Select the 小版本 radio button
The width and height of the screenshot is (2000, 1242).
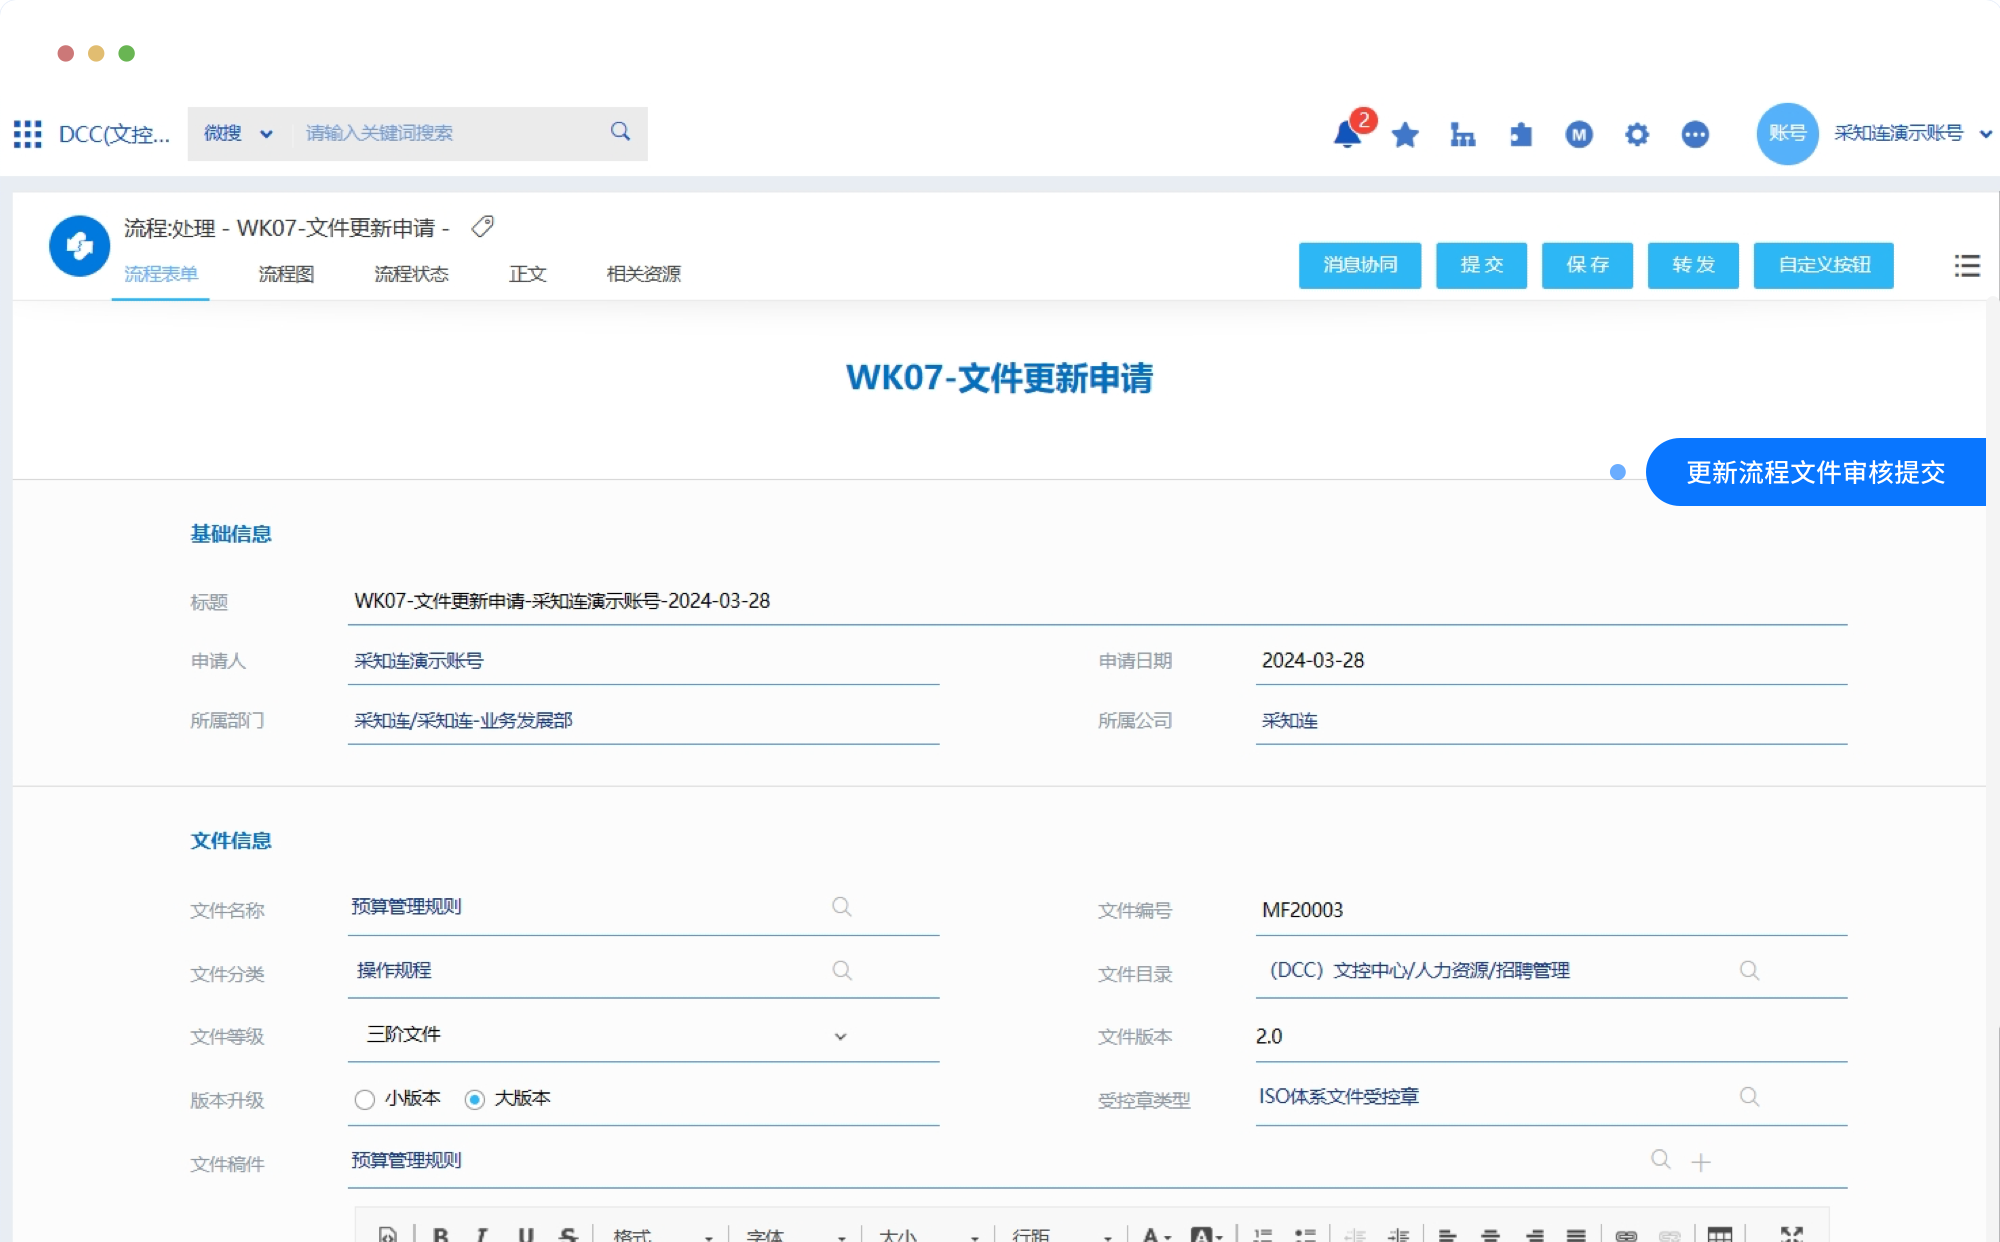click(x=365, y=1099)
